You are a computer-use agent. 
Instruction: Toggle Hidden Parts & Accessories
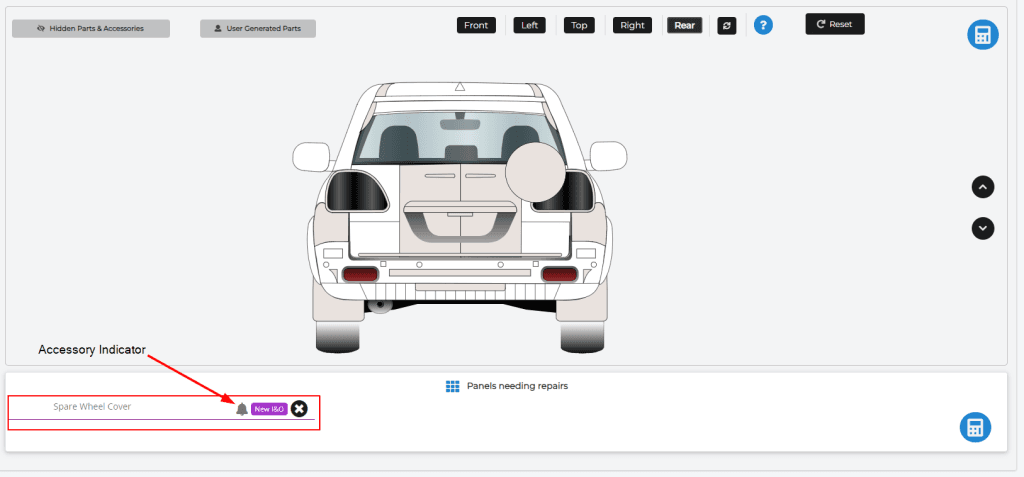click(x=91, y=28)
